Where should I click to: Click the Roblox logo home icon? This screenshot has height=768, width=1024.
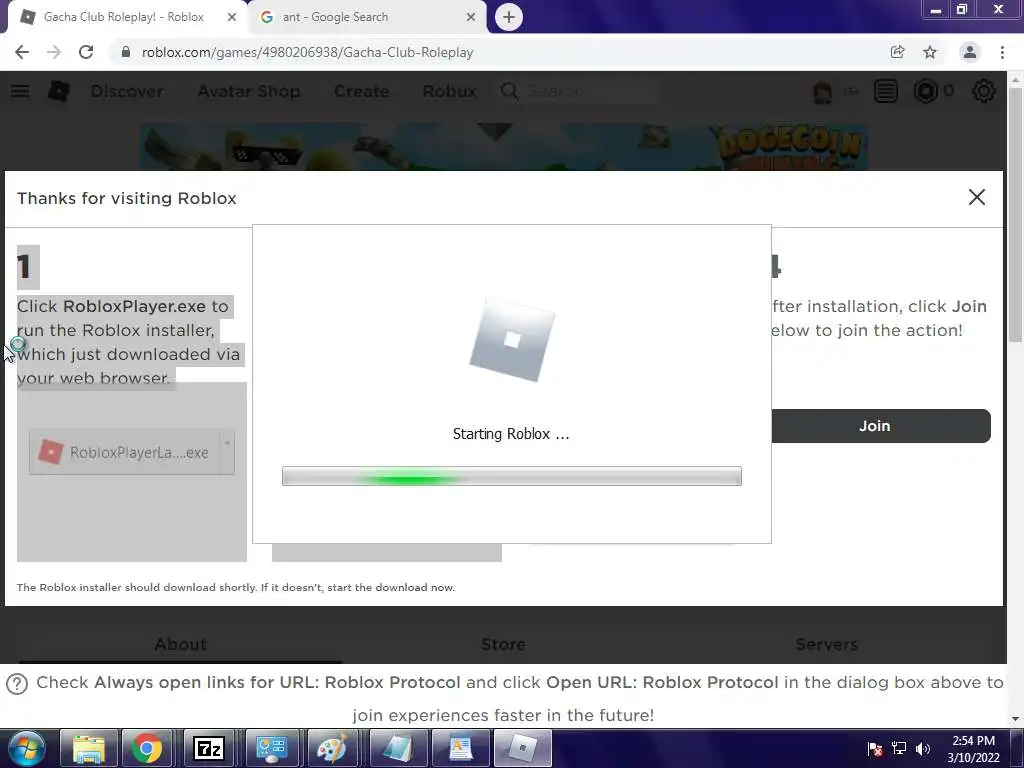pos(58,91)
